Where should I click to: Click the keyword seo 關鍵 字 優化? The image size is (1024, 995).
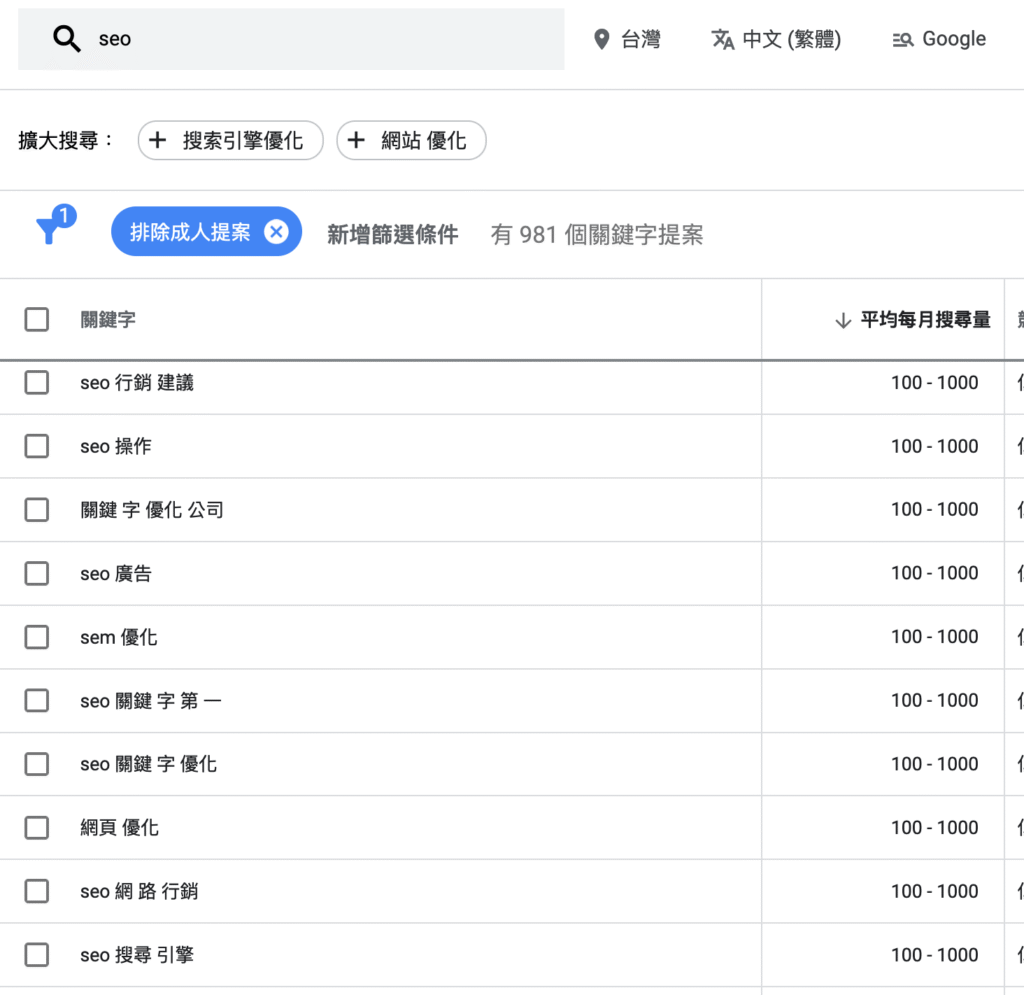pyautogui.click(x=148, y=764)
